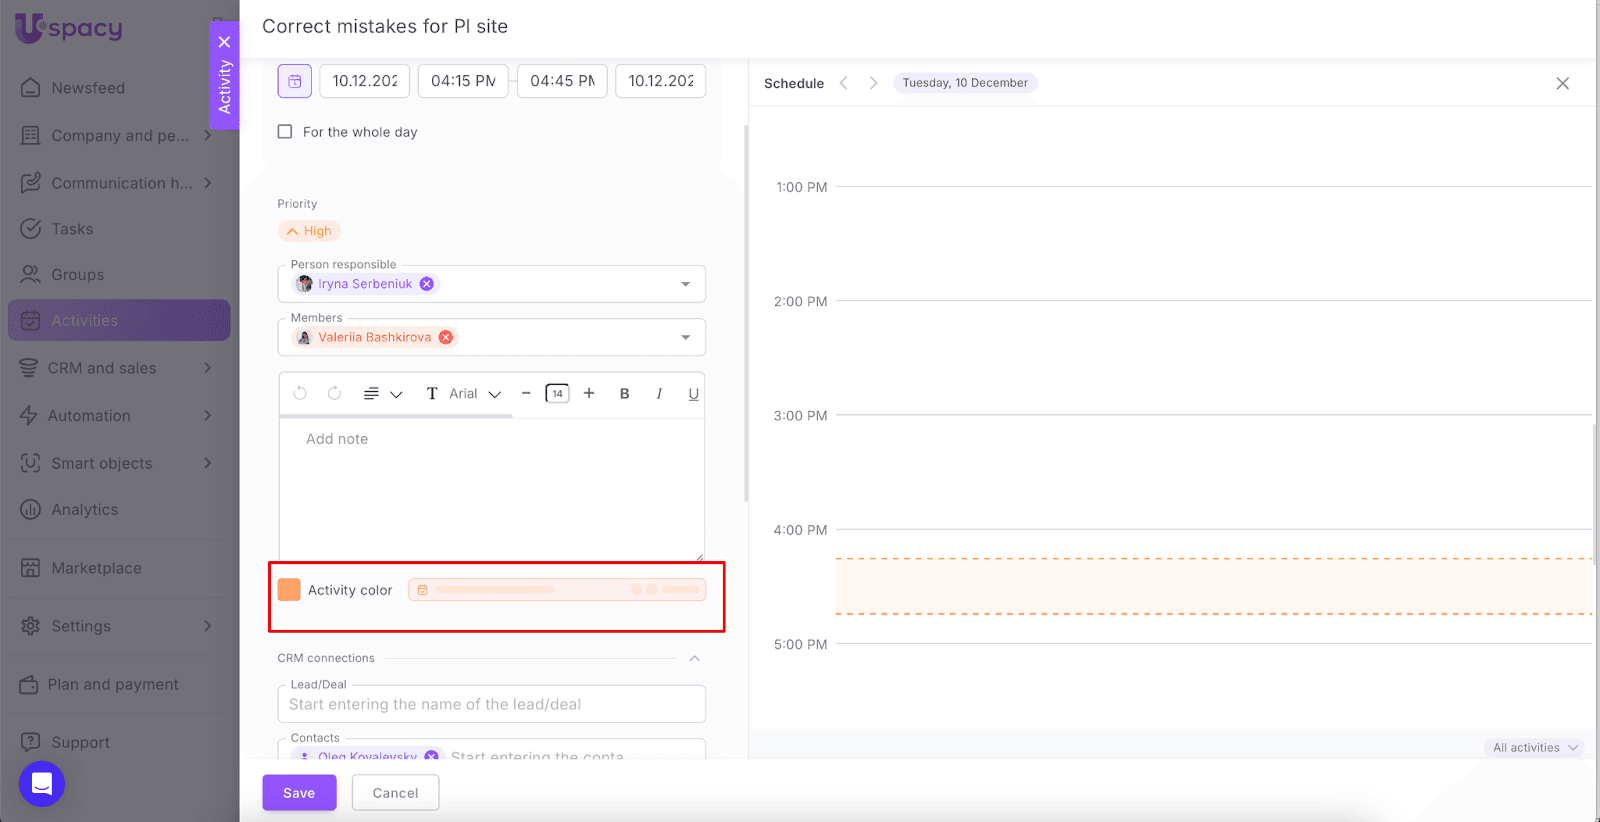Viewport: 1600px width, 822px height.
Task: Redo the edit in note editor
Action: click(x=334, y=394)
